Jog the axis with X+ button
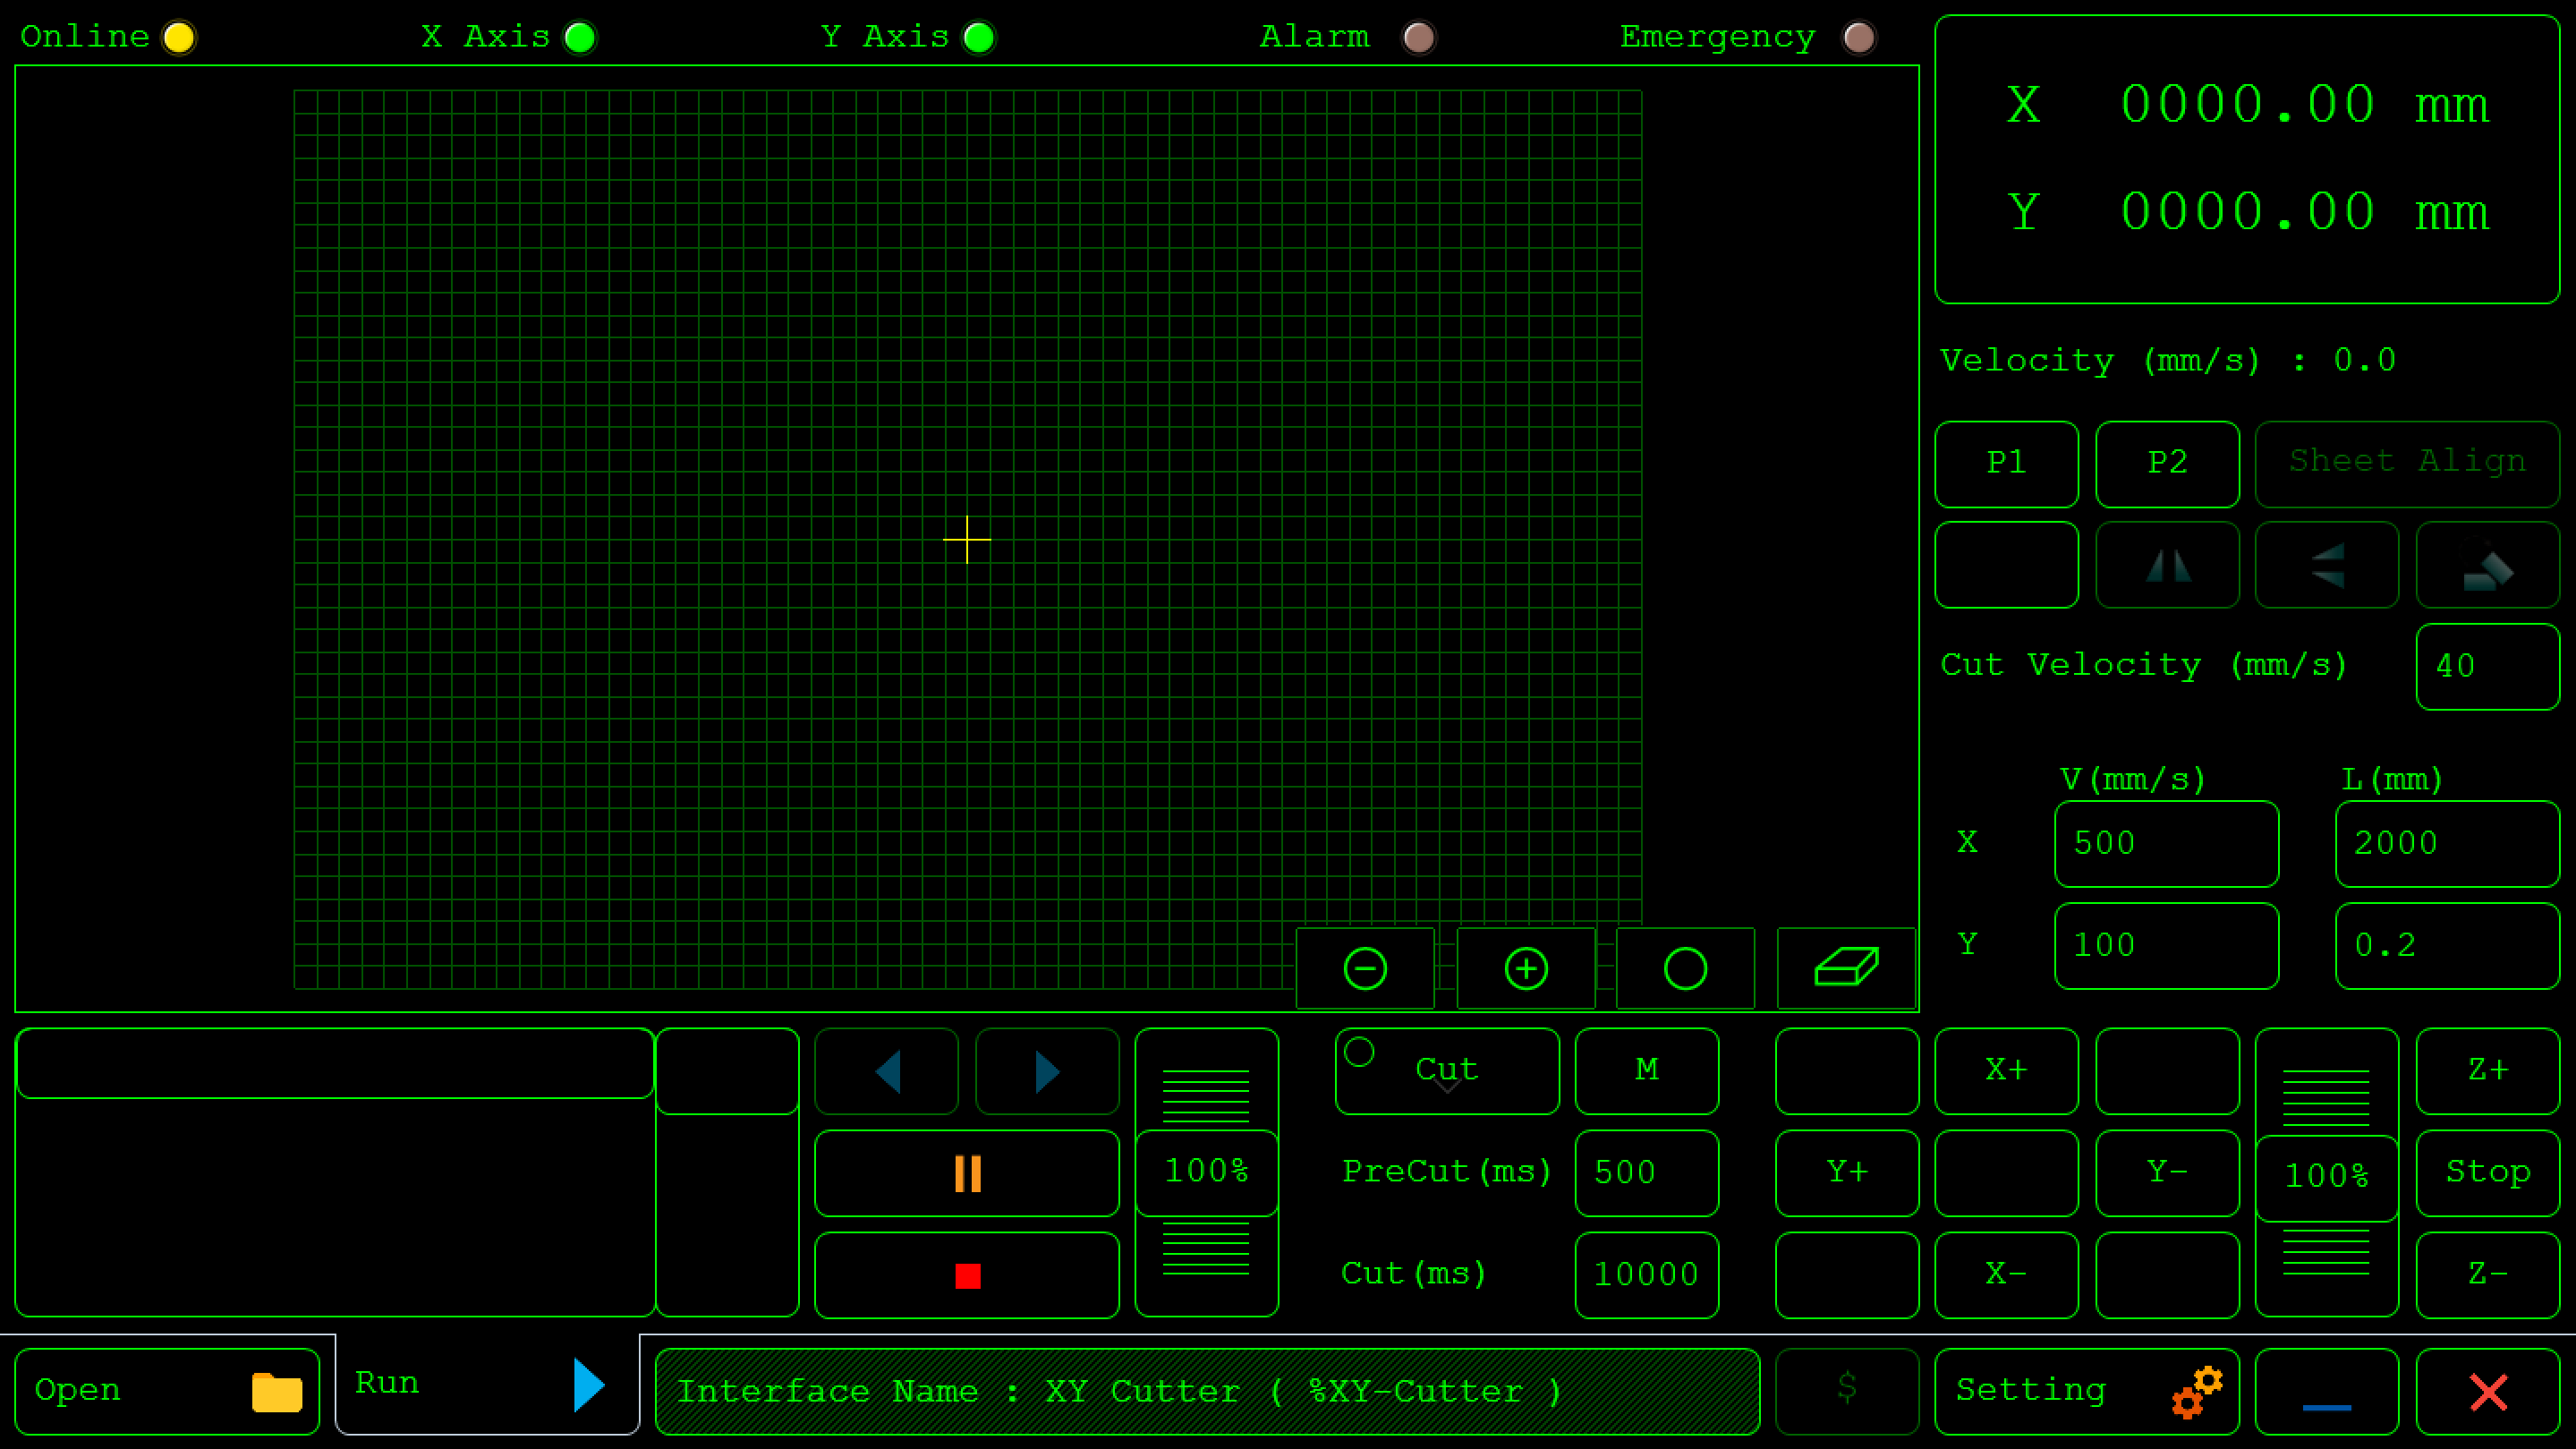2576x1449 pixels. coord(2006,1071)
